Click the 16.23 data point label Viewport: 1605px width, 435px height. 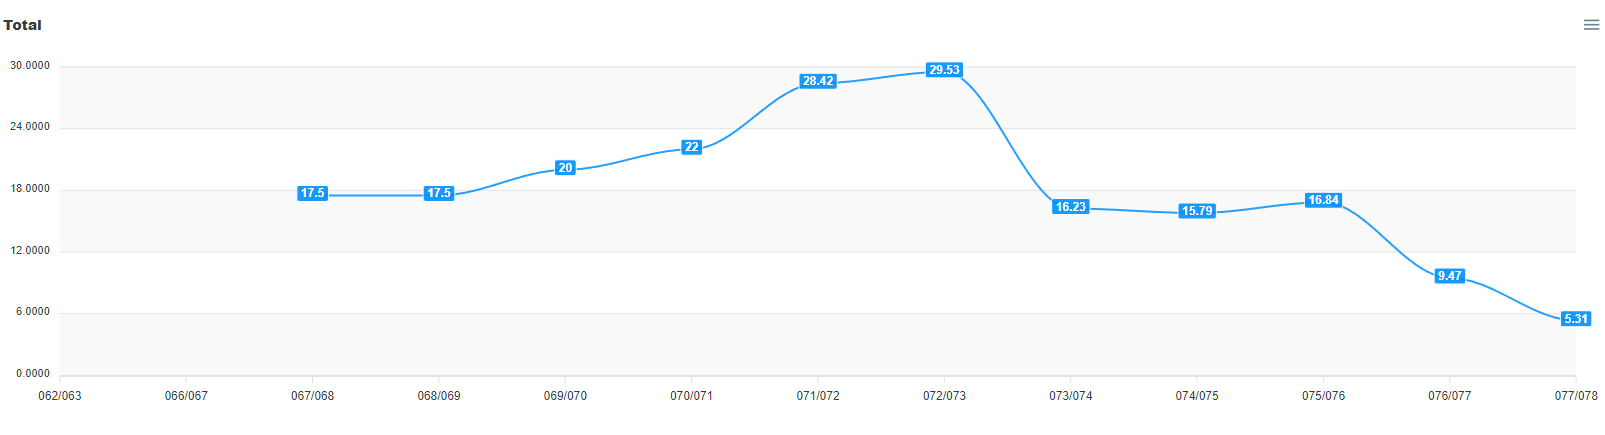pos(1070,207)
